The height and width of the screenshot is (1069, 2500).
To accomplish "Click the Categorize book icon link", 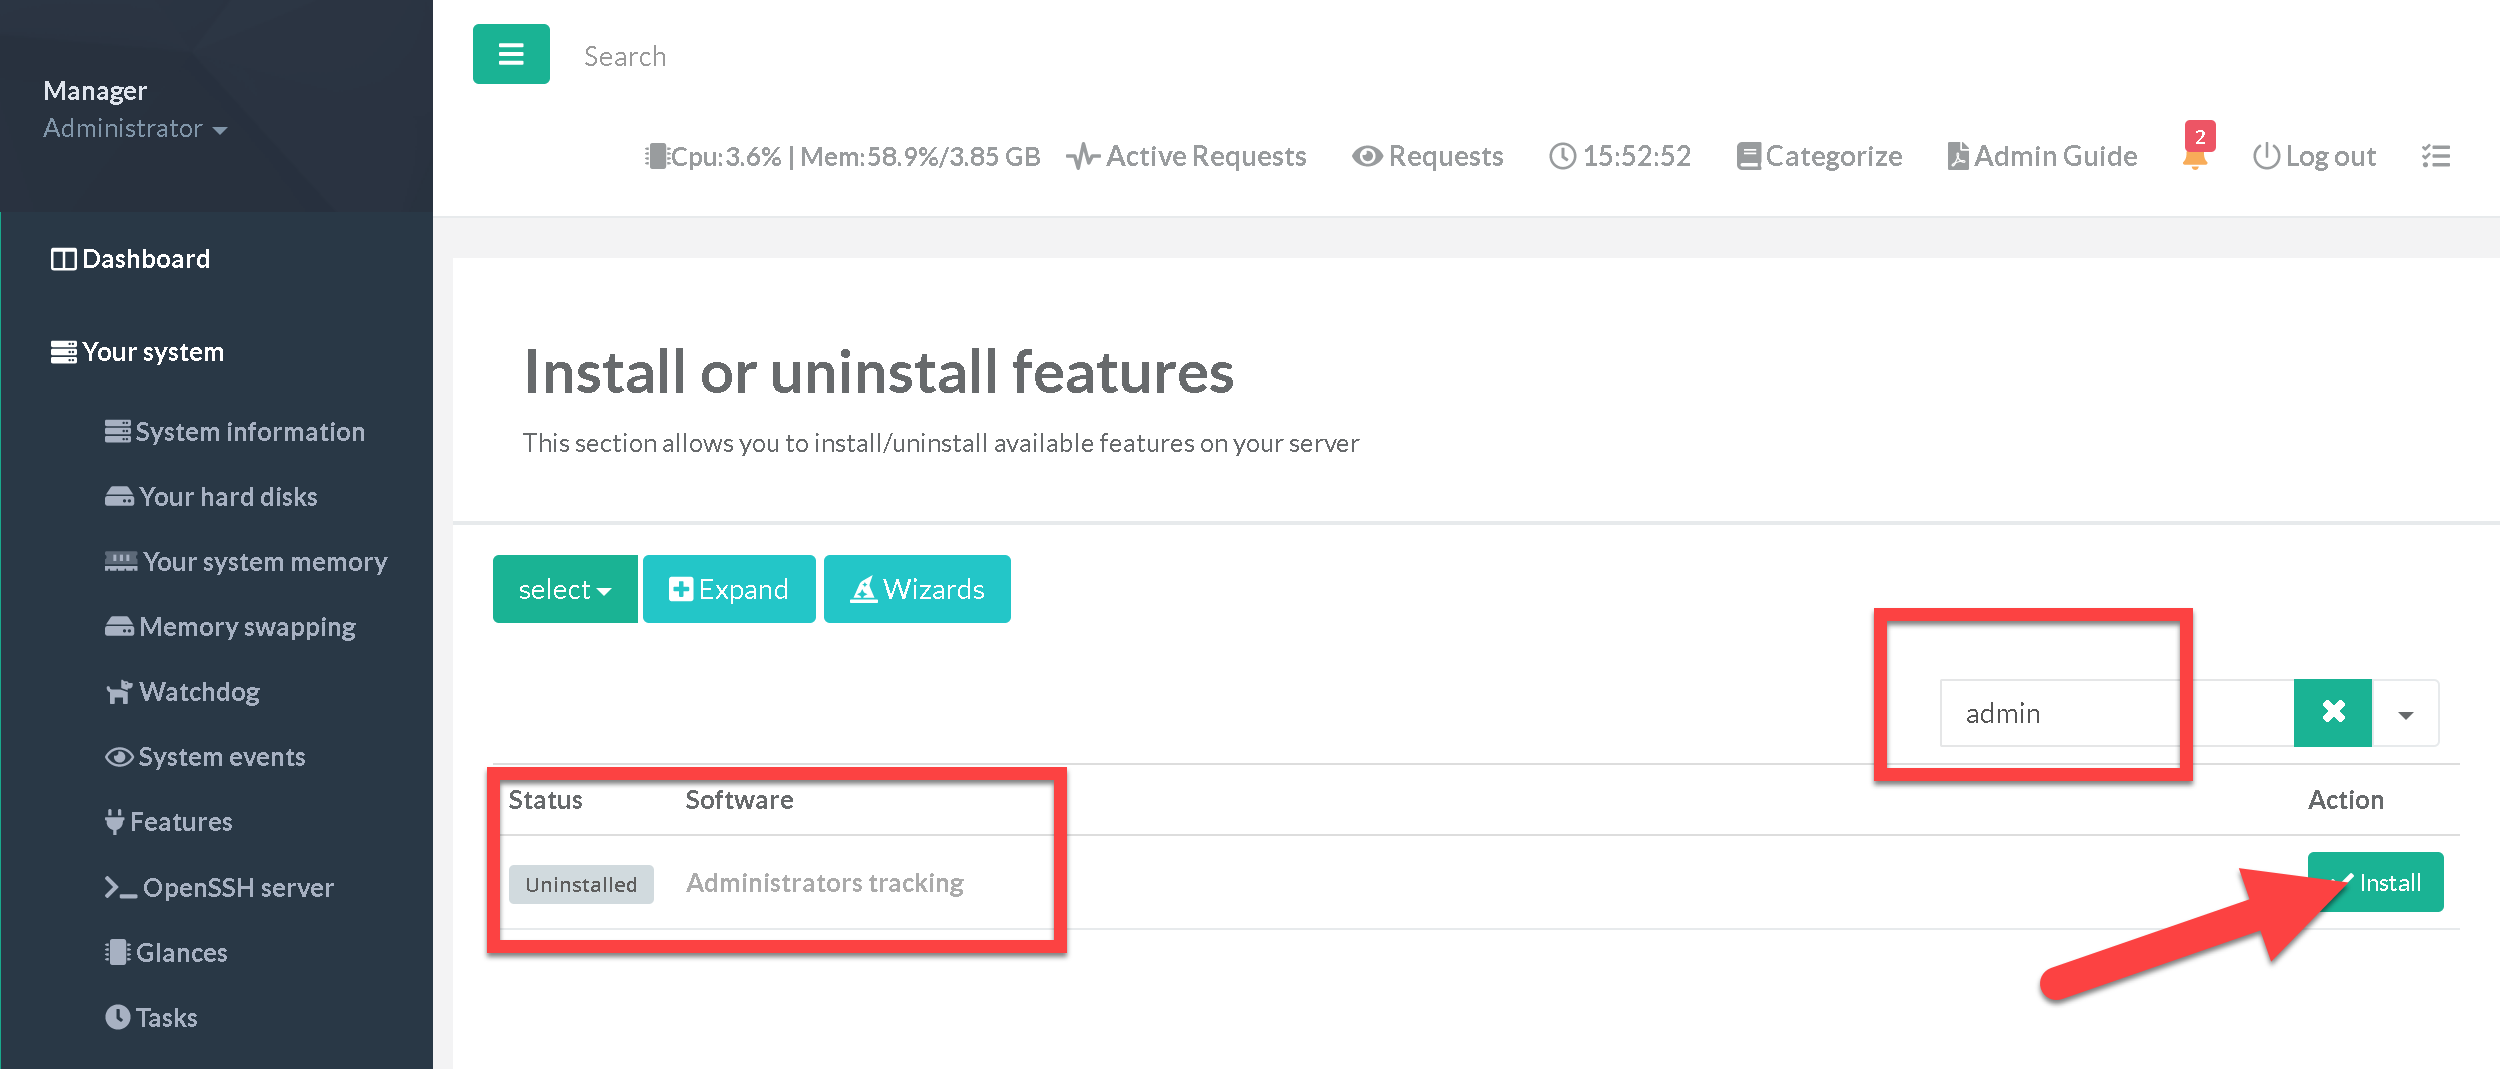I will (1819, 156).
